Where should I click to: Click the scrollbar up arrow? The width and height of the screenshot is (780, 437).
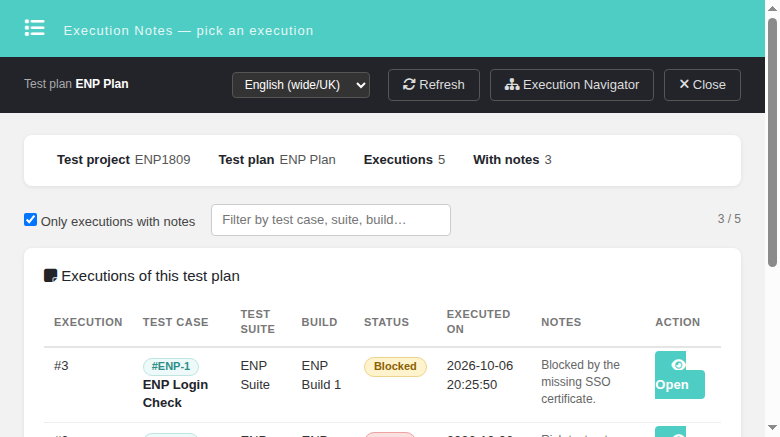click(x=772, y=8)
